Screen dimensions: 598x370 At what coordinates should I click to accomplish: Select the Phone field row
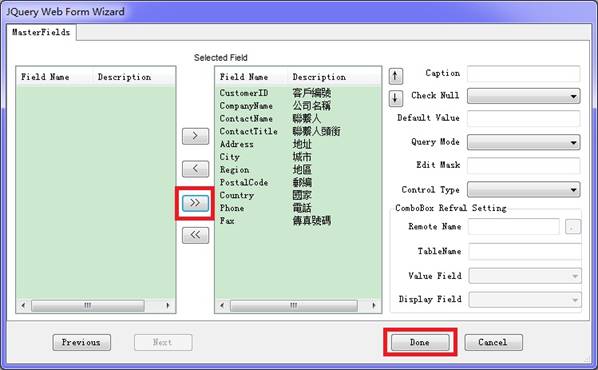click(298, 208)
